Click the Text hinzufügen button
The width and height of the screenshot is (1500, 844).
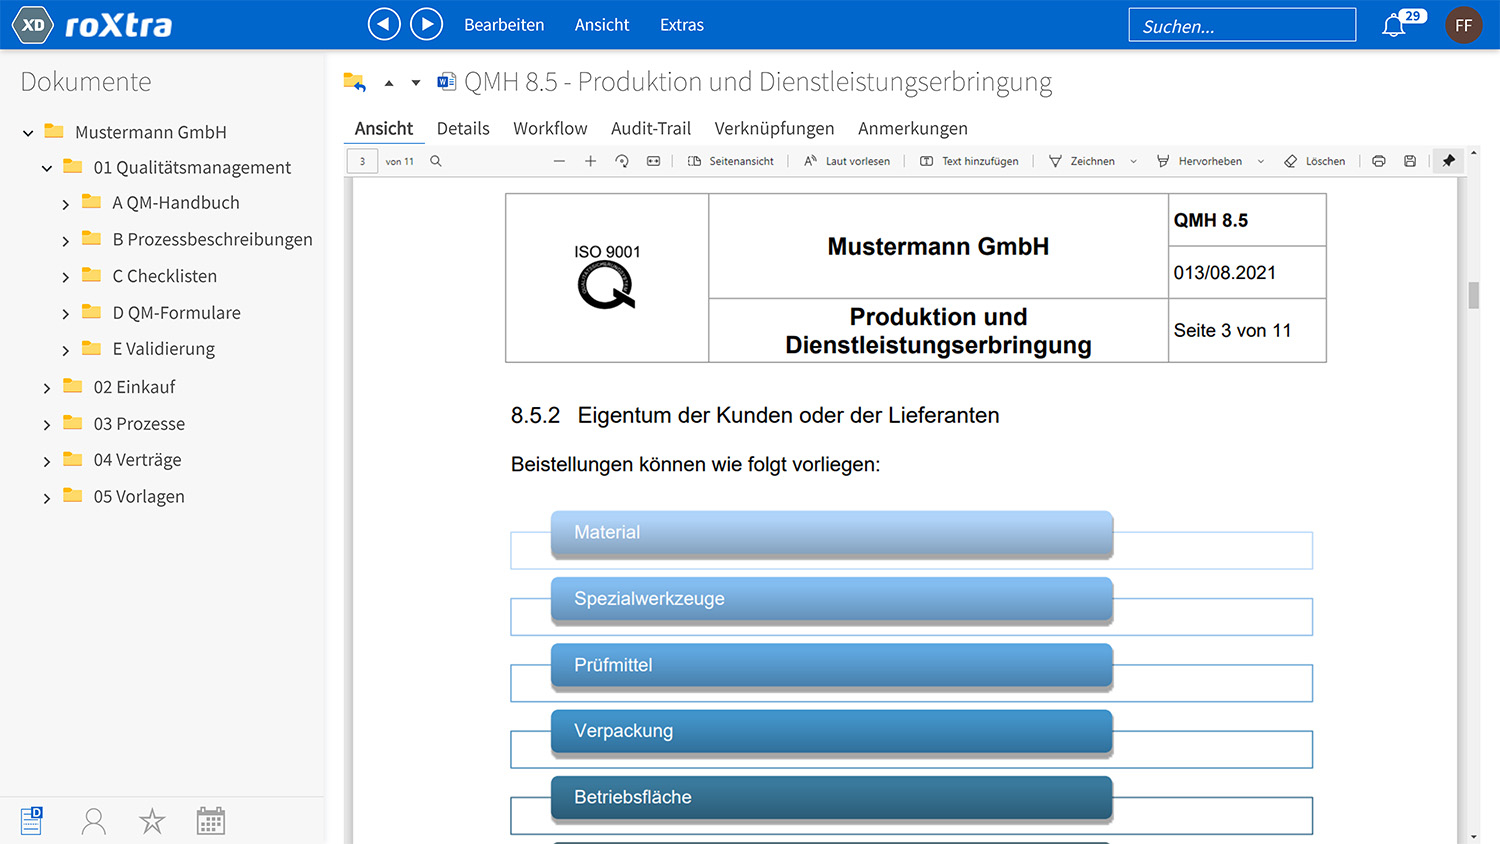969,161
